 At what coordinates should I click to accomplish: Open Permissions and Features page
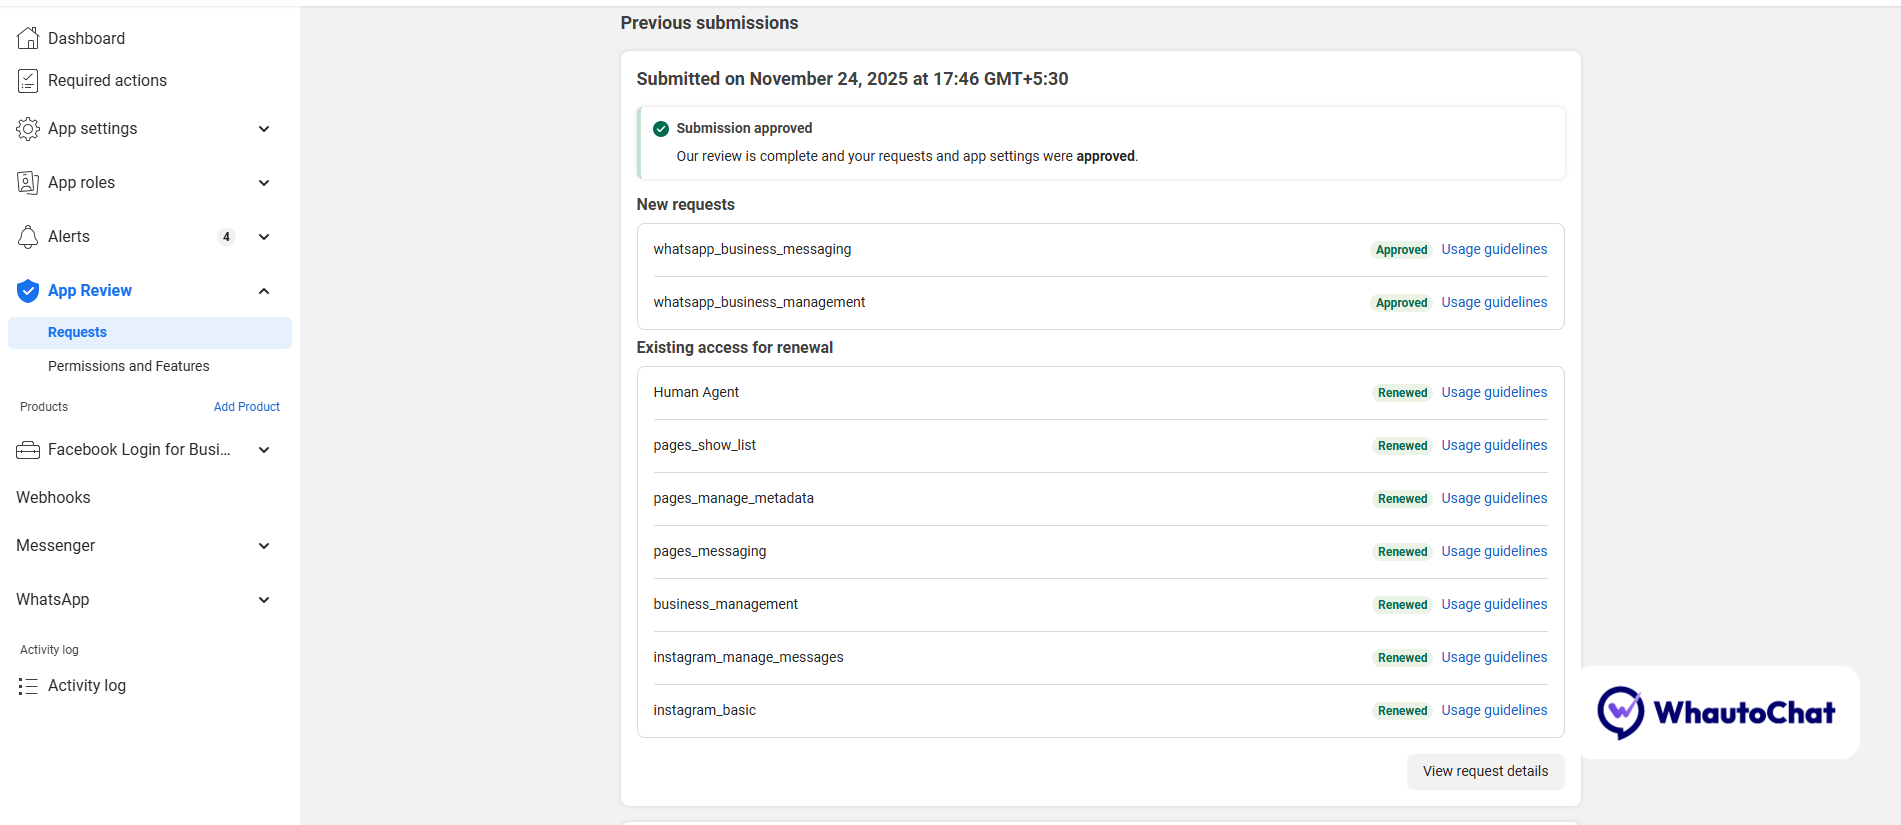129,367
